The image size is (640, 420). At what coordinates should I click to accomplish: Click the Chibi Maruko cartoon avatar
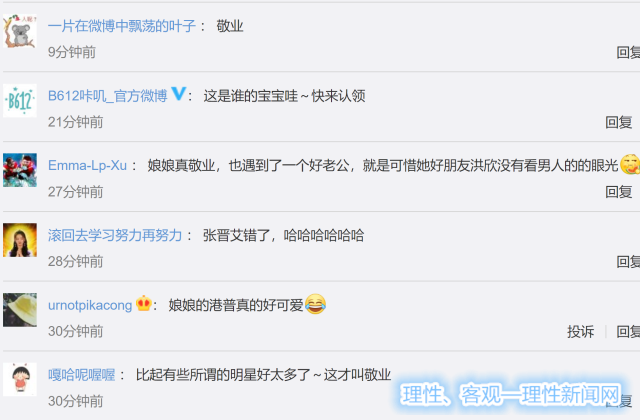[x=20, y=380]
